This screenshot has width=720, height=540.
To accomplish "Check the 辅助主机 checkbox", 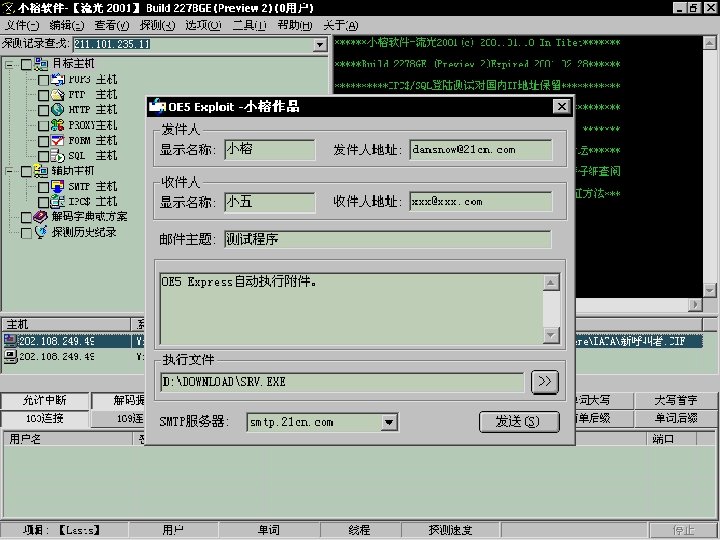I will click(x=27, y=172).
